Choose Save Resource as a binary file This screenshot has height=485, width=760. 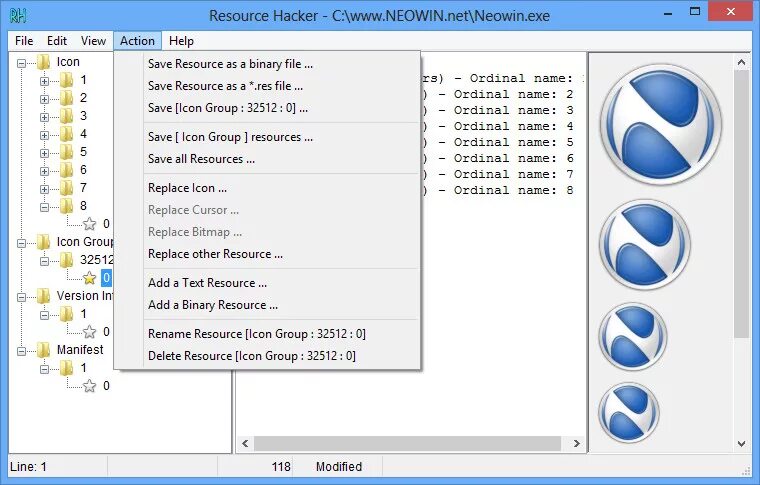(268, 64)
